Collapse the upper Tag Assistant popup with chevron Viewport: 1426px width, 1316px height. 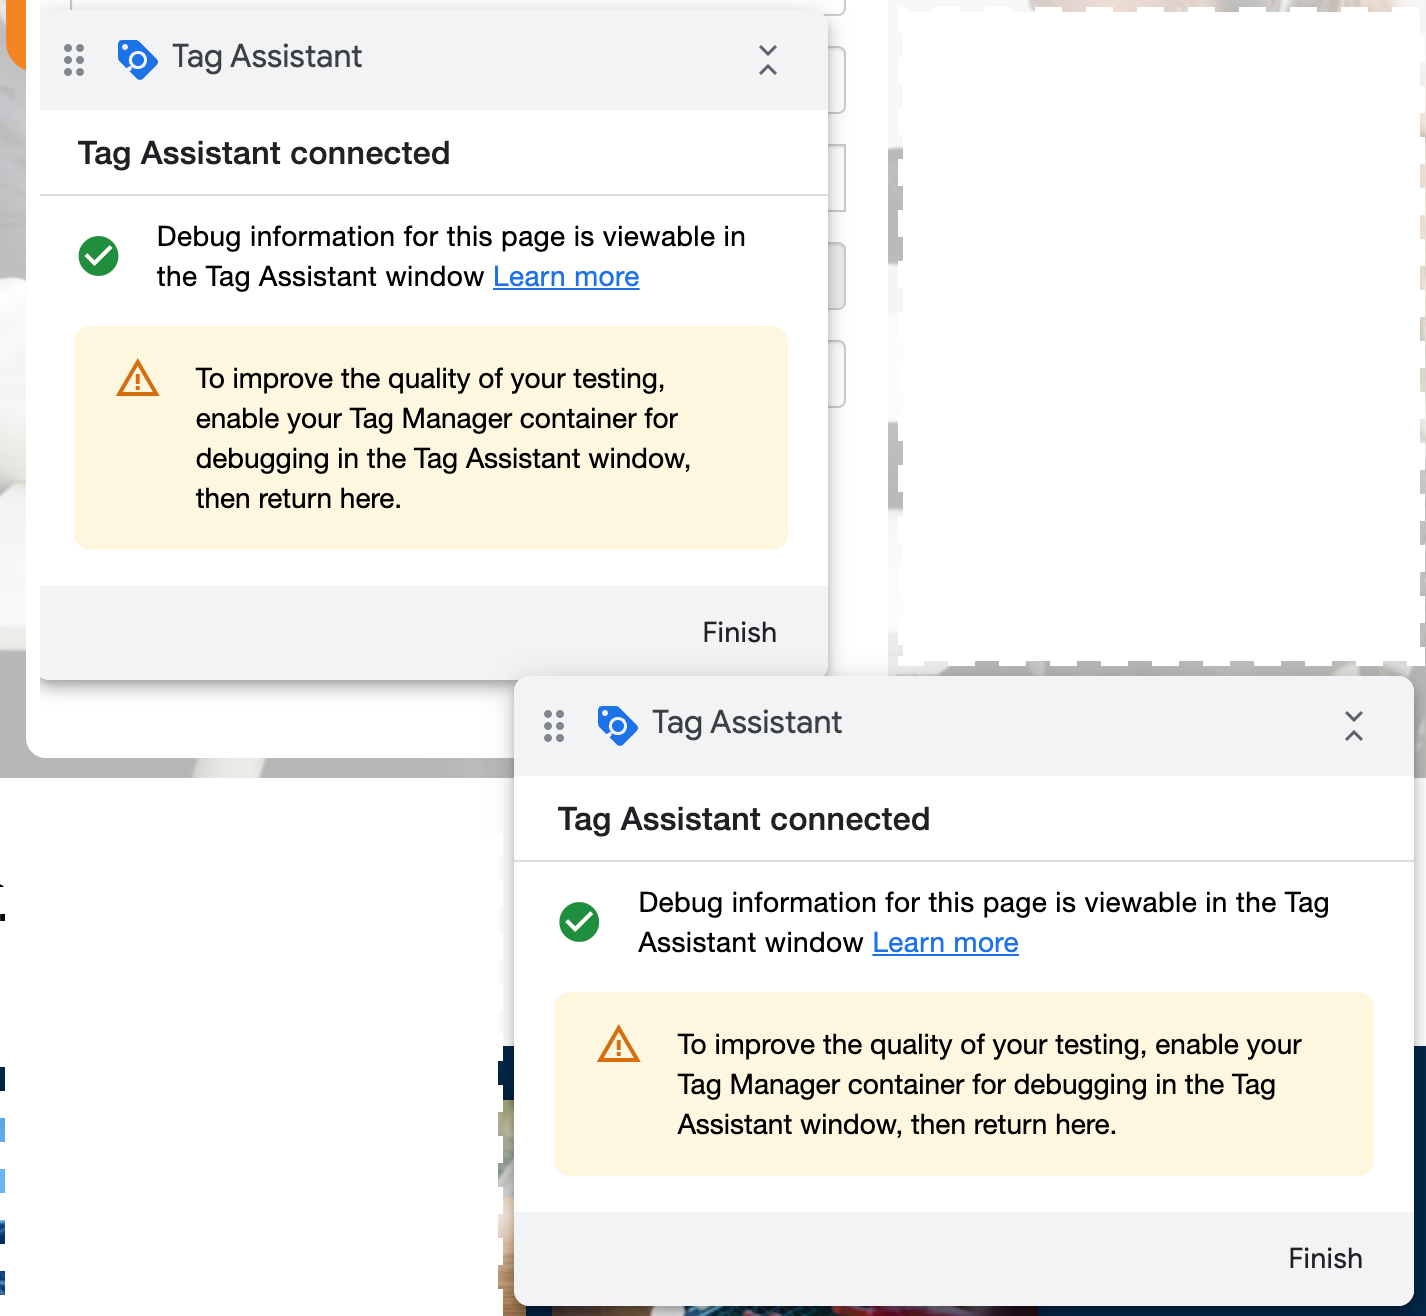pos(767,60)
